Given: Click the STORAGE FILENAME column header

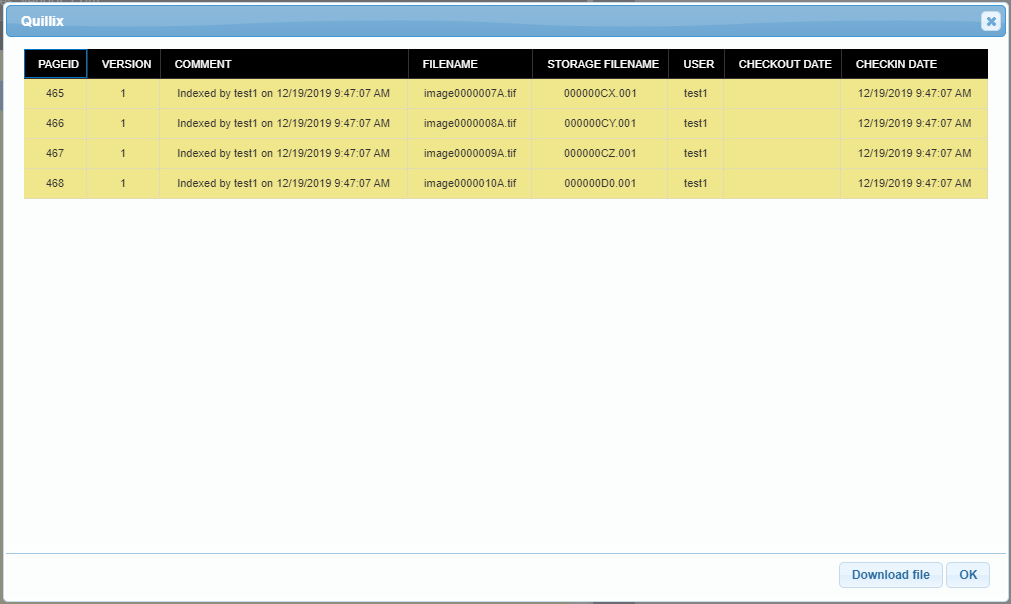Looking at the screenshot, I should click(602, 64).
